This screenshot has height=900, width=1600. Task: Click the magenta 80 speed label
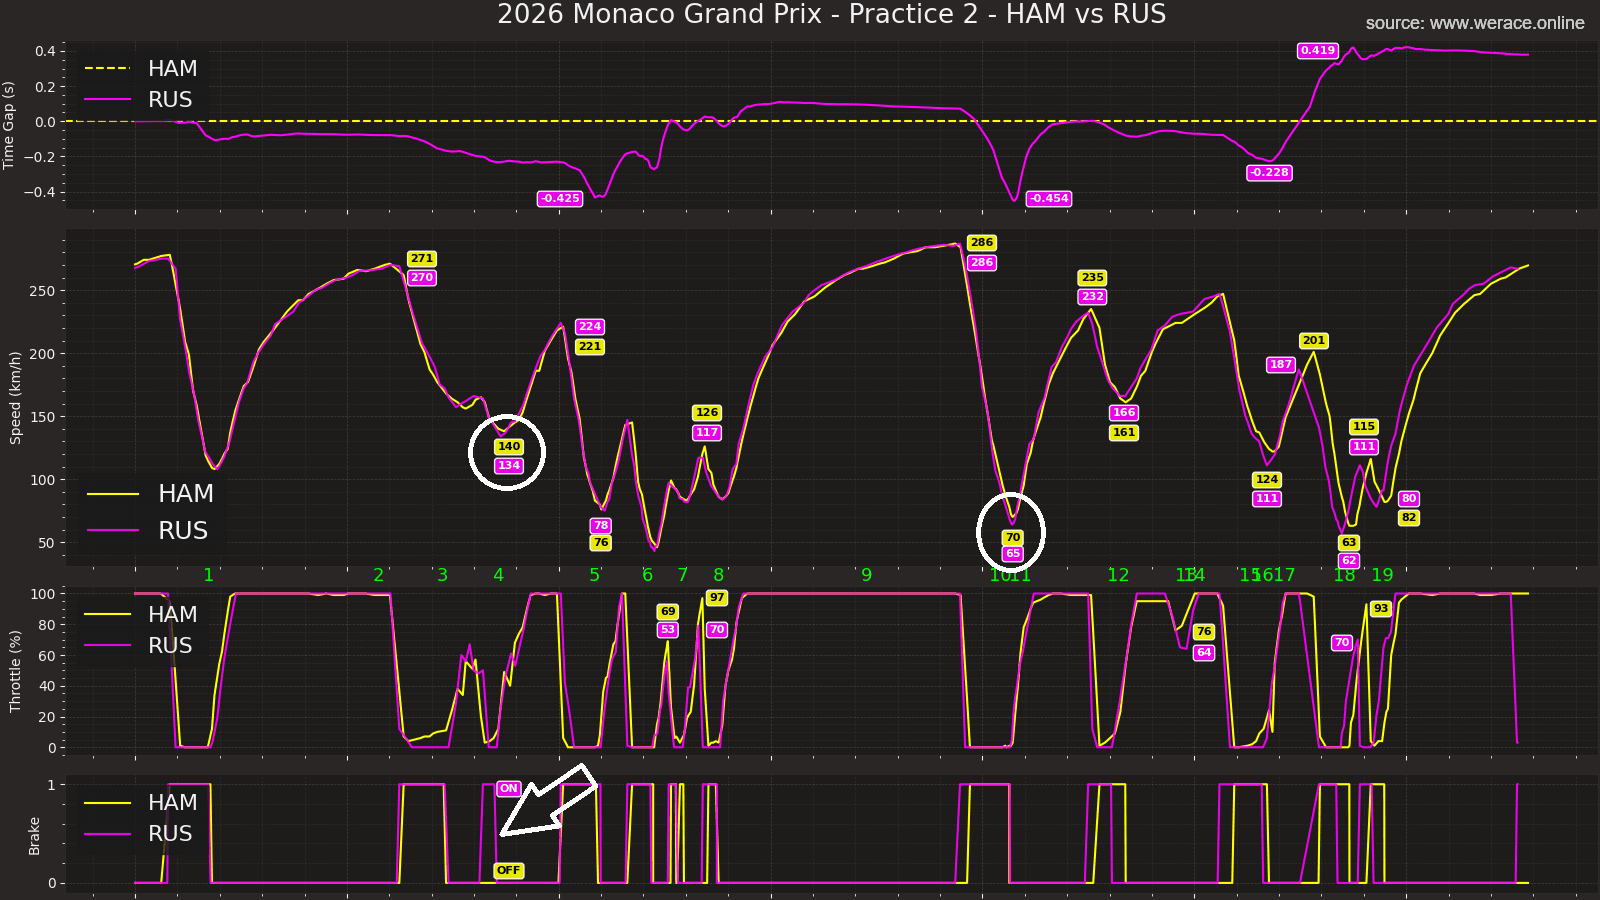click(1409, 498)
